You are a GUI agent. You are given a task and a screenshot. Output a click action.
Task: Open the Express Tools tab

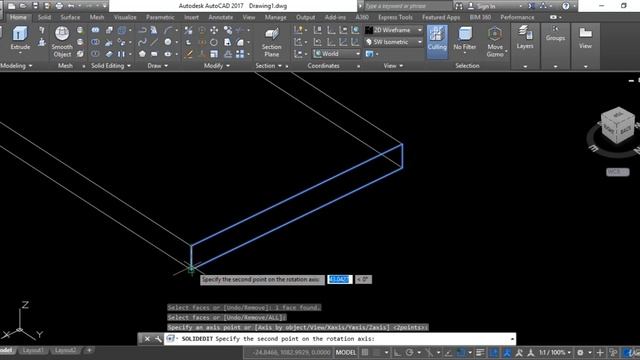point(395,17)
